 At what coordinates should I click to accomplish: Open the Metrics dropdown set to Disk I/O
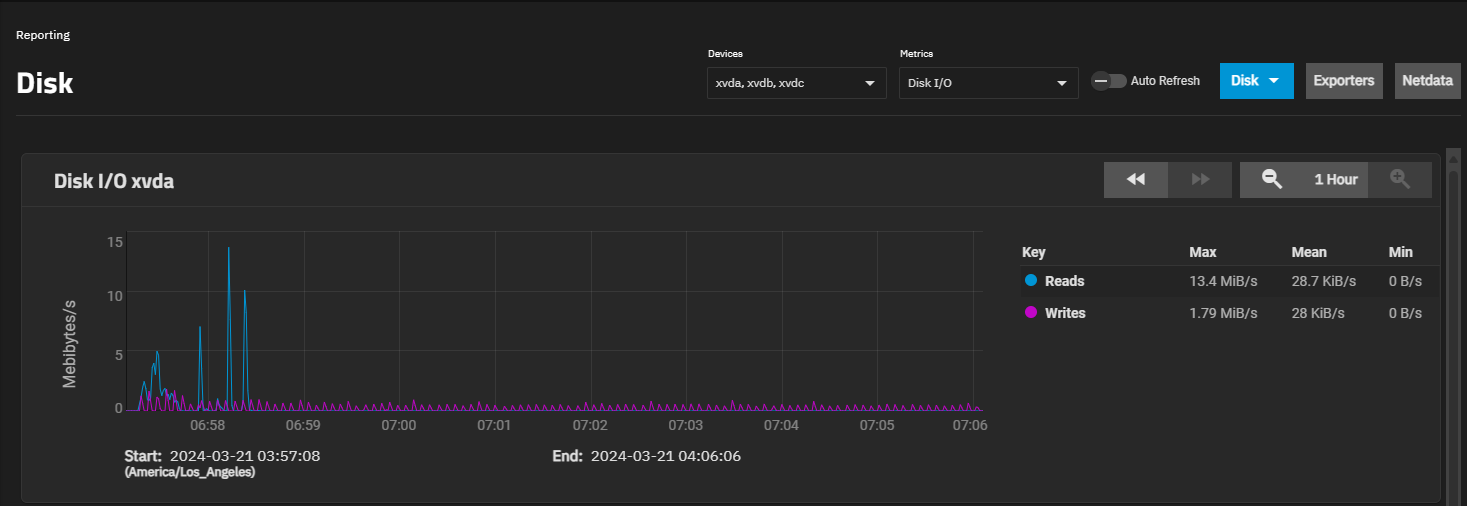point(988,83)
